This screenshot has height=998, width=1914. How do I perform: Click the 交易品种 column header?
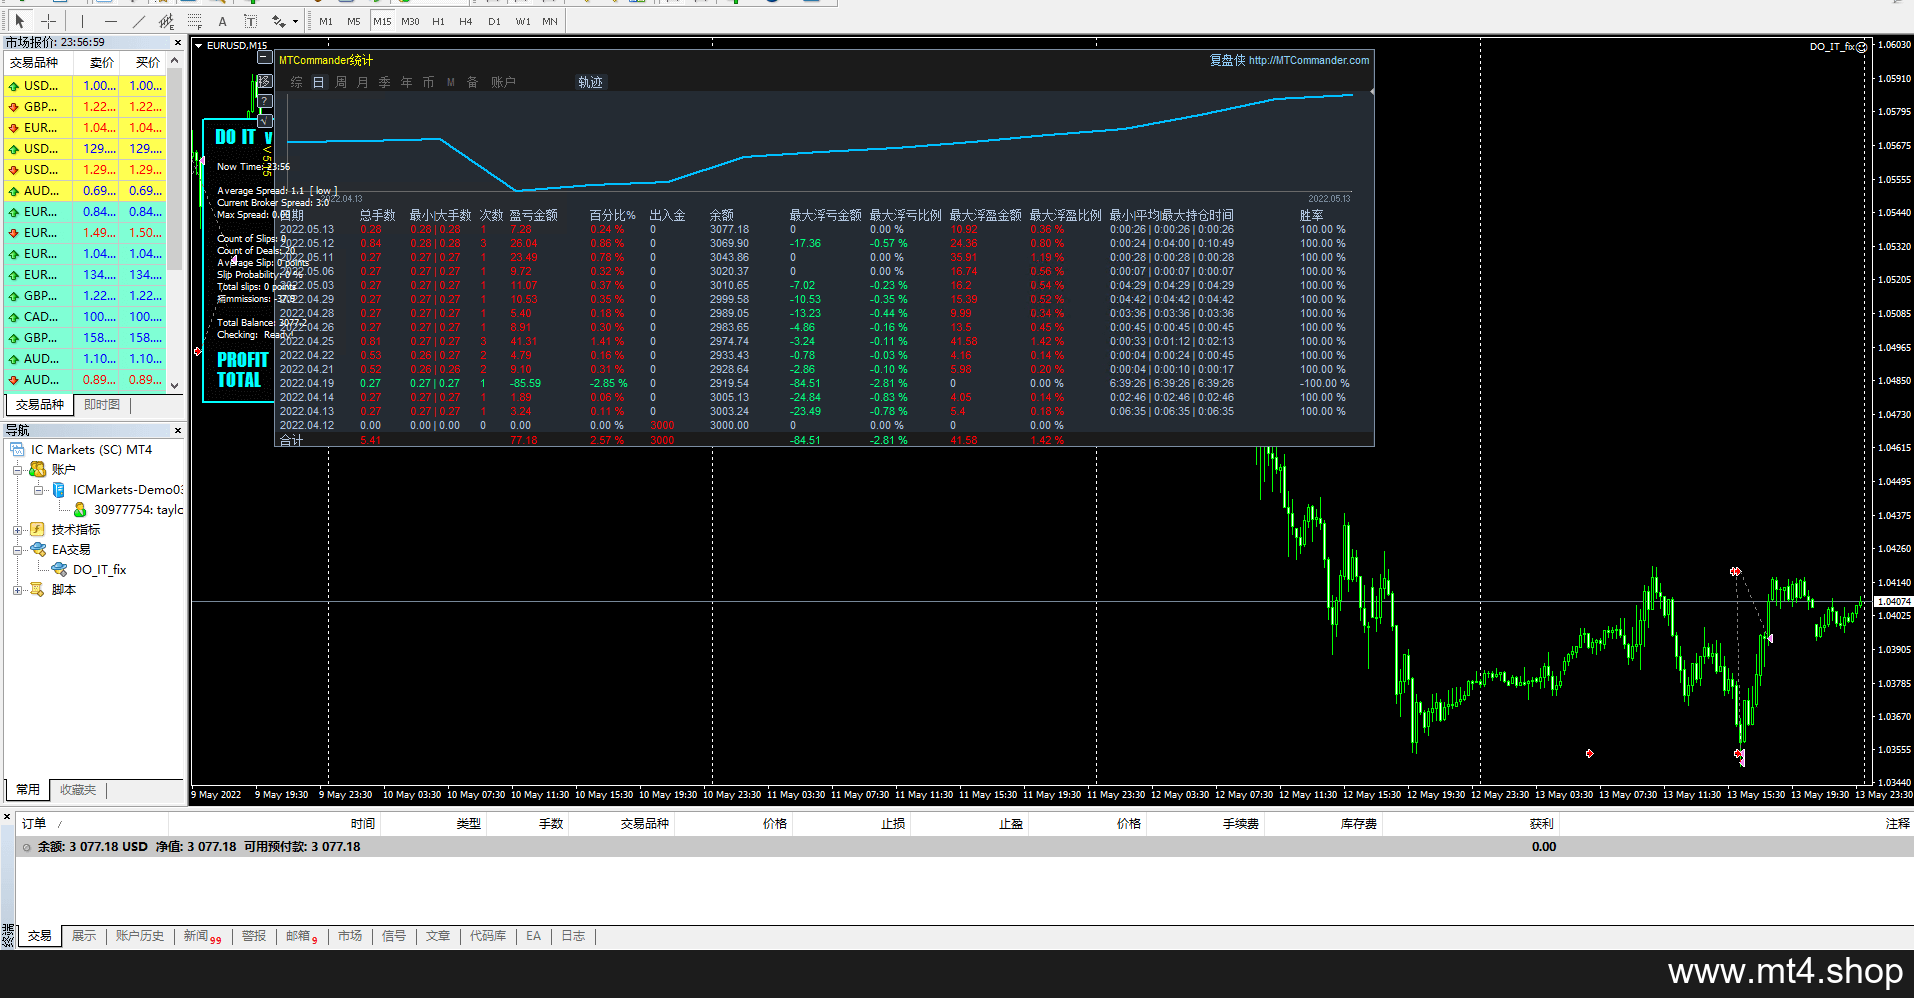coord(37,62)
